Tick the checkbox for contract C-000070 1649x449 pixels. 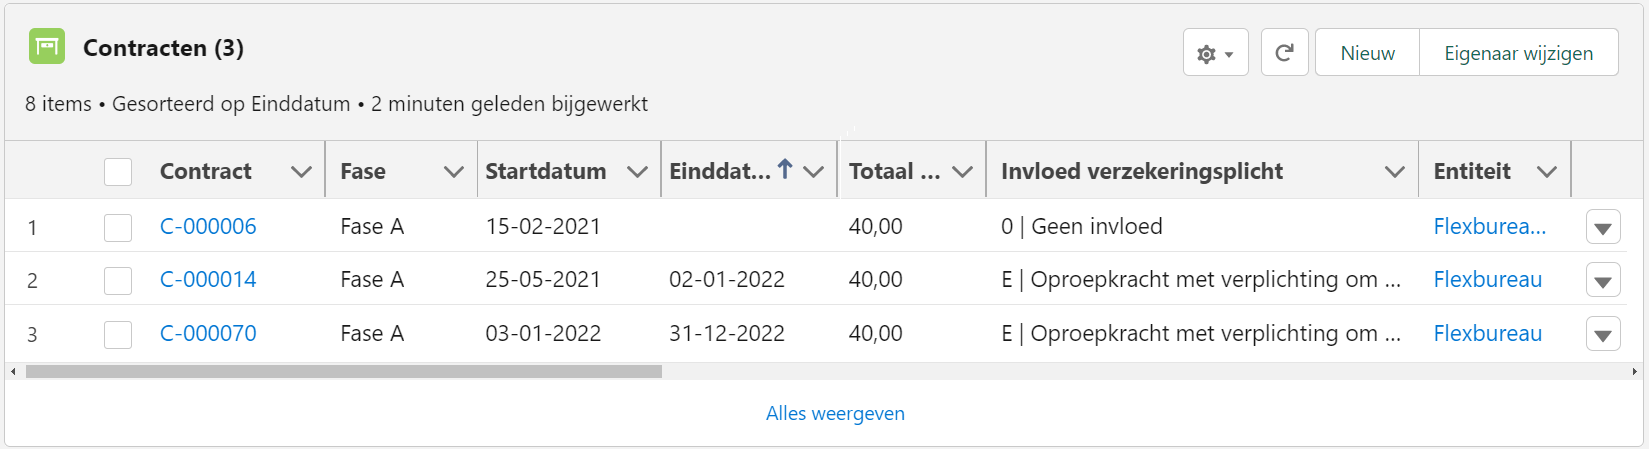tap(118, 334)
